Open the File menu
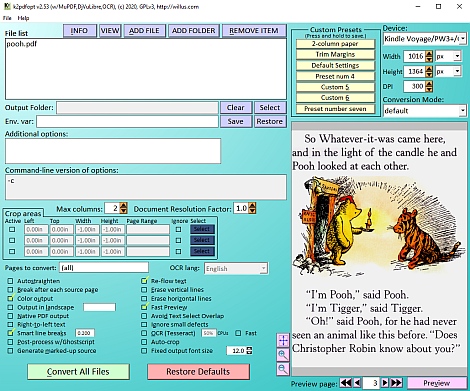This screenshot has width=470, height=391. 7,18
